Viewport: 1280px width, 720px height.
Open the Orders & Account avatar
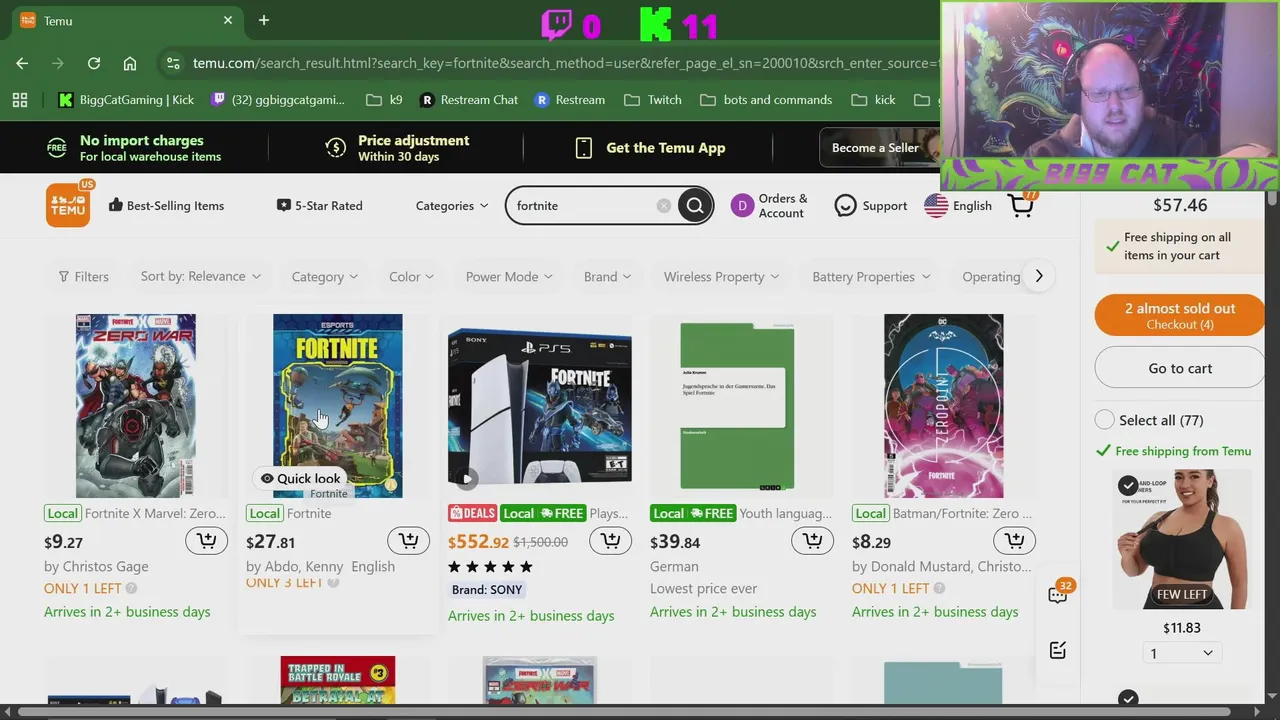[x=742, y=206]
